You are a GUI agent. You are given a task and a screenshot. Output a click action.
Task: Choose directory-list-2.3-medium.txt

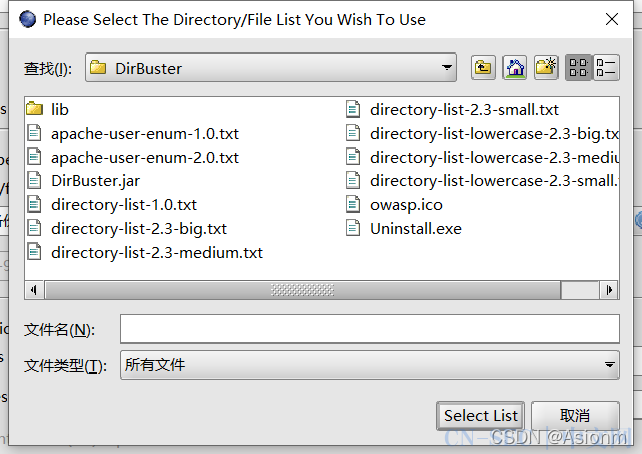[x=156, y=253]
